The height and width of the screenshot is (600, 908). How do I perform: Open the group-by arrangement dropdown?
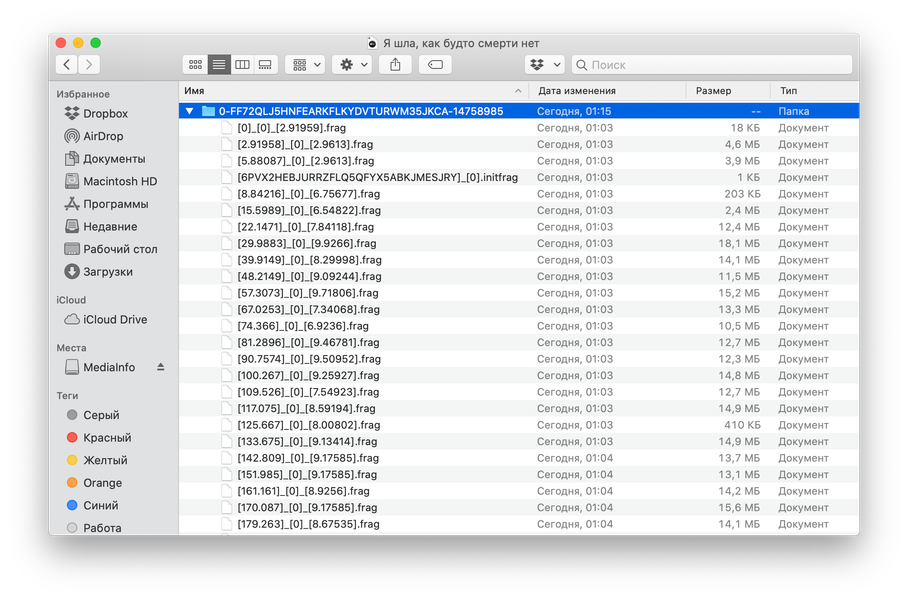pyautogui.click(x=305, y=65)
